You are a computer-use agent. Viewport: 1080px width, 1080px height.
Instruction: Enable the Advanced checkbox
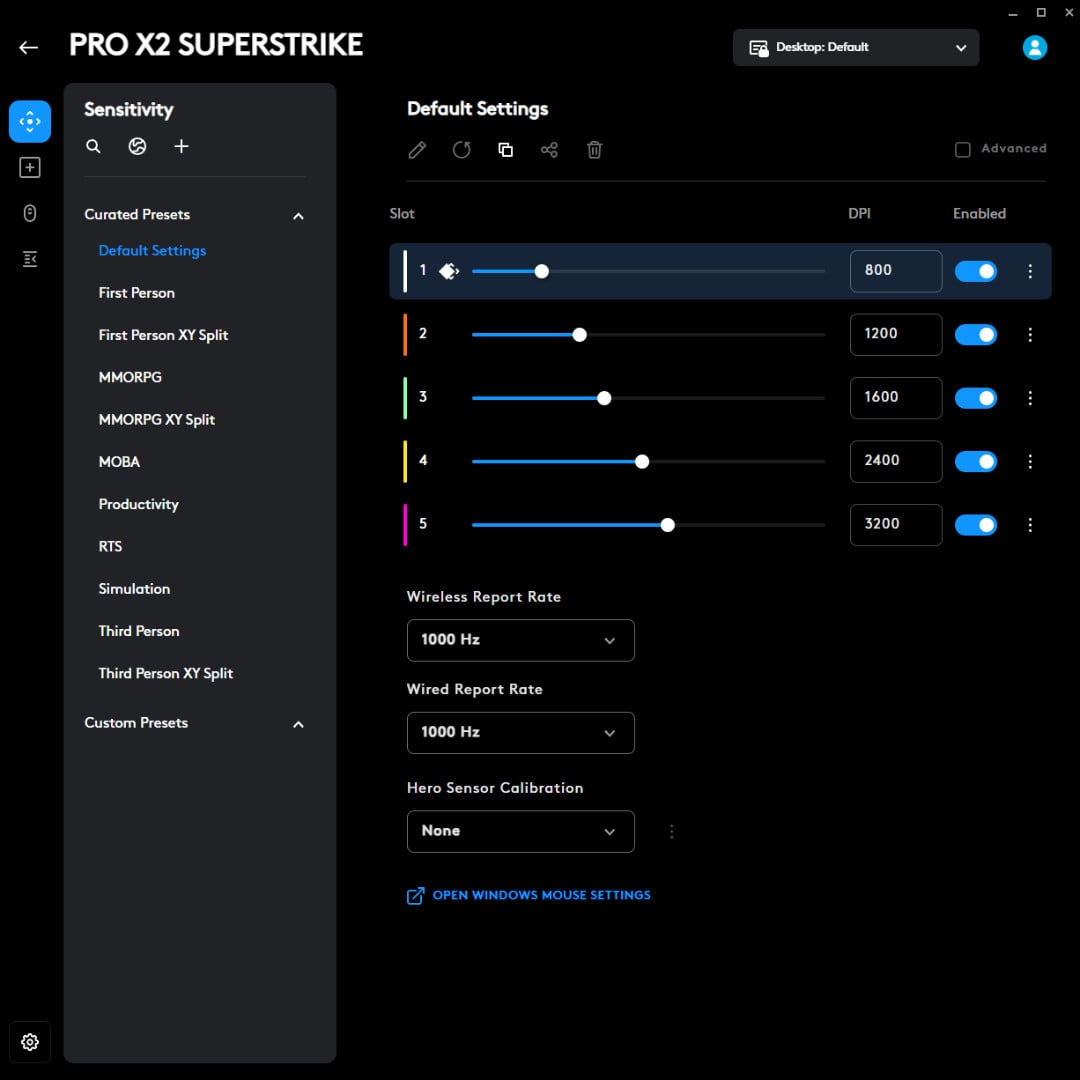click(962, 149)
